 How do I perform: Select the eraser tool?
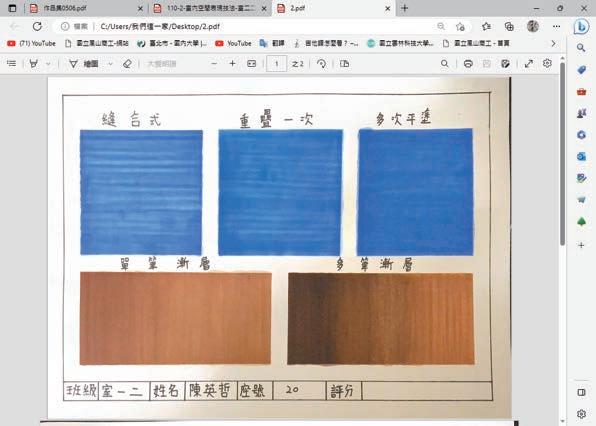(x=127, y=64)
